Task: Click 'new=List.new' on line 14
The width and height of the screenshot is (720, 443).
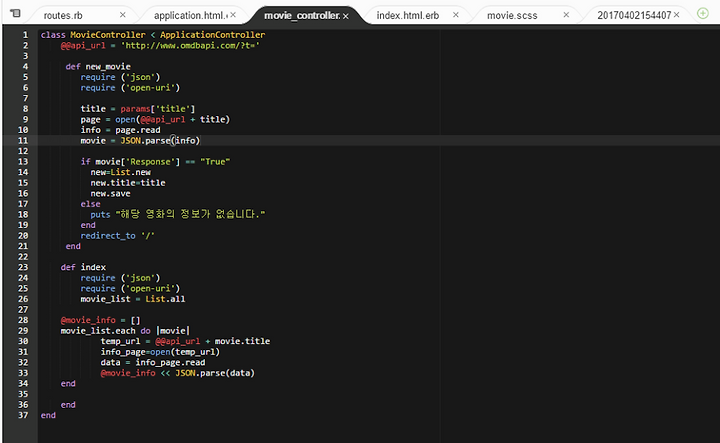Action: 120,172
